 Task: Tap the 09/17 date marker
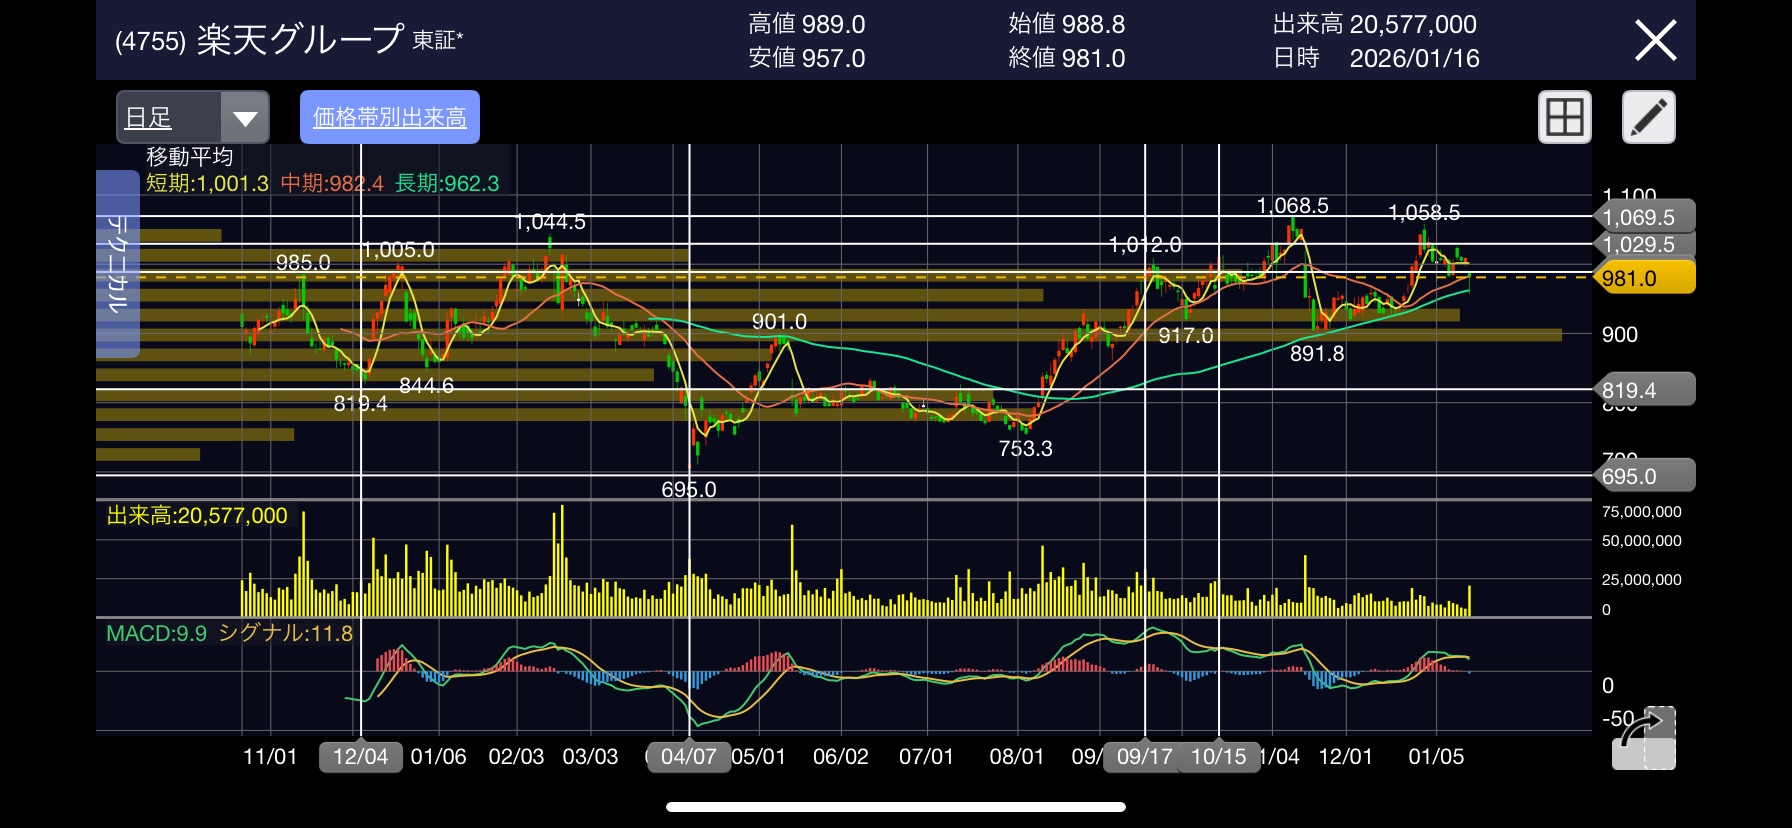pos(1144,756)
